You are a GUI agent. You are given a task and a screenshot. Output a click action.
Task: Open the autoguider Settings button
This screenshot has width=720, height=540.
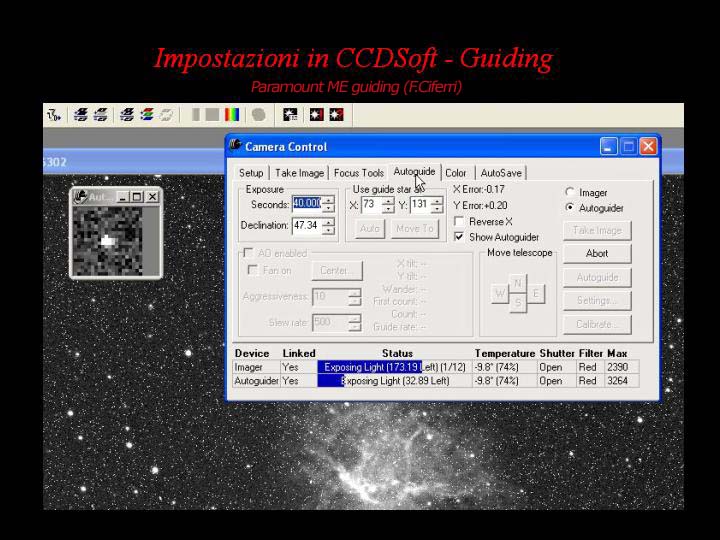coord(597,301)
